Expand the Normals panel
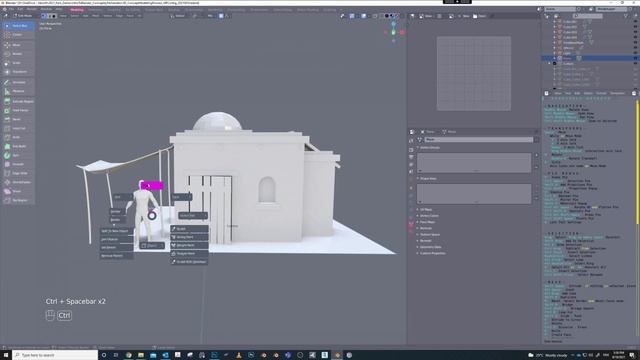Image resolution: width=640 pixels, height=360 pixels. pyautogui.click(x=425, y=228)
